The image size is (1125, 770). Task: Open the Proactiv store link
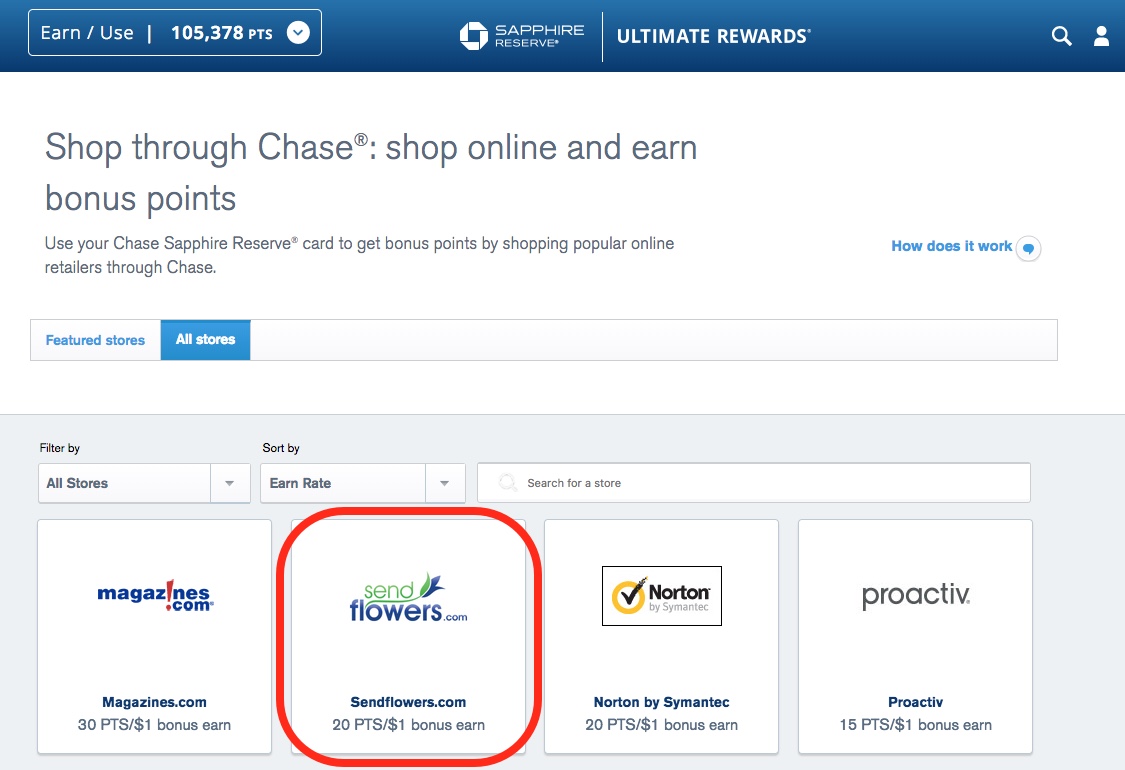915,702
